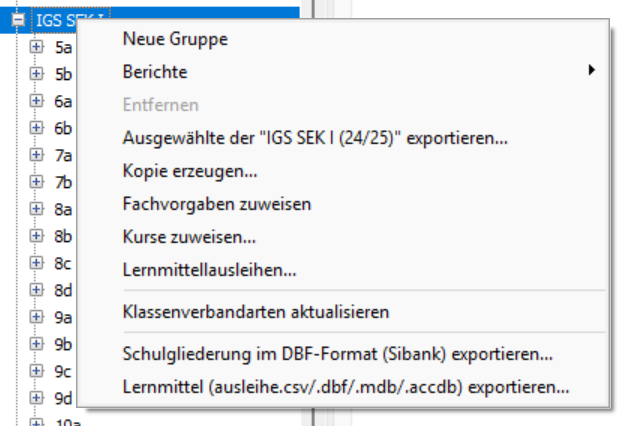The height and width of the screenshot is (426, 627).
Task: Select class 8a in tree
Action: 64,208
